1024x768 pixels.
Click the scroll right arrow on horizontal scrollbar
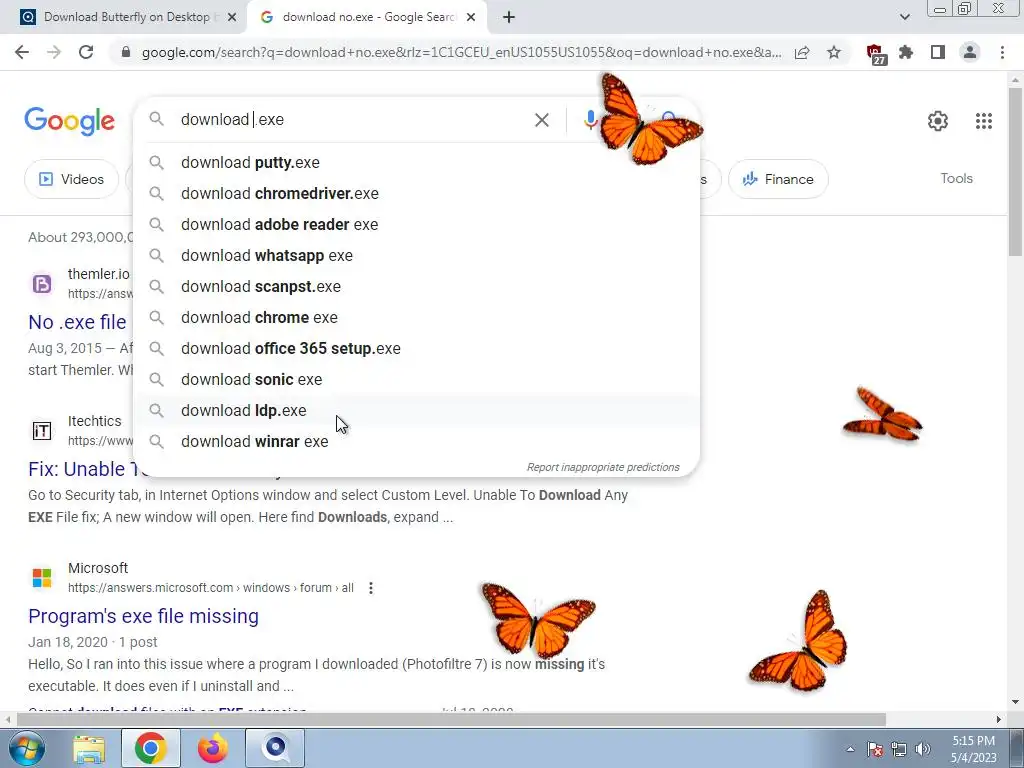point(999,719)
